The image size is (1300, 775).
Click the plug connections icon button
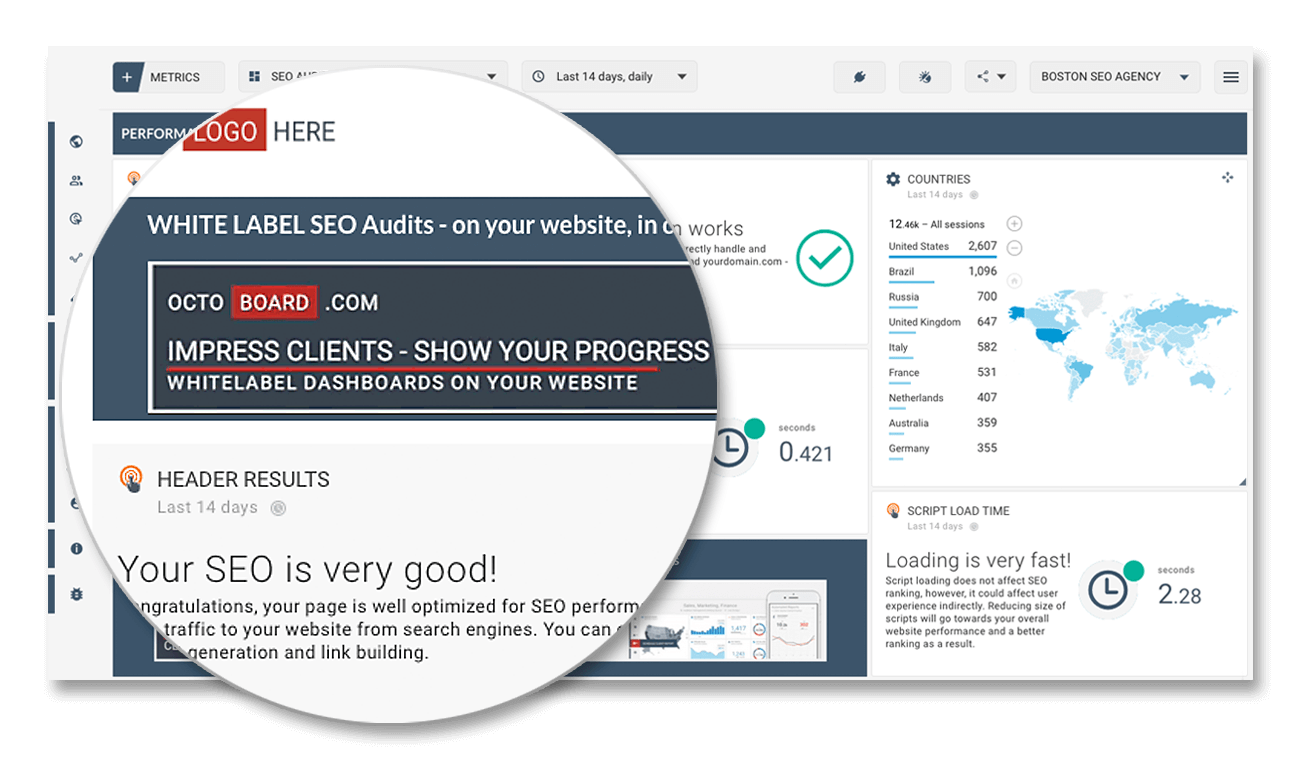point(859,77)
